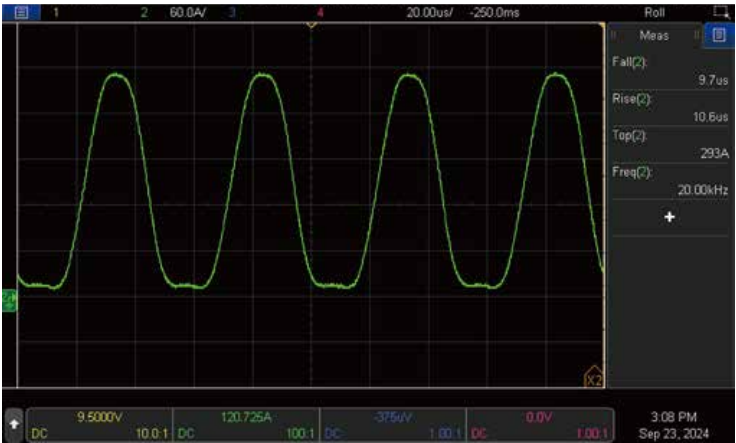The height and width of the screenshot is (443, 736).
Task: Click the -250.0ms horizontal delay value
Action: tap(494, 13)
